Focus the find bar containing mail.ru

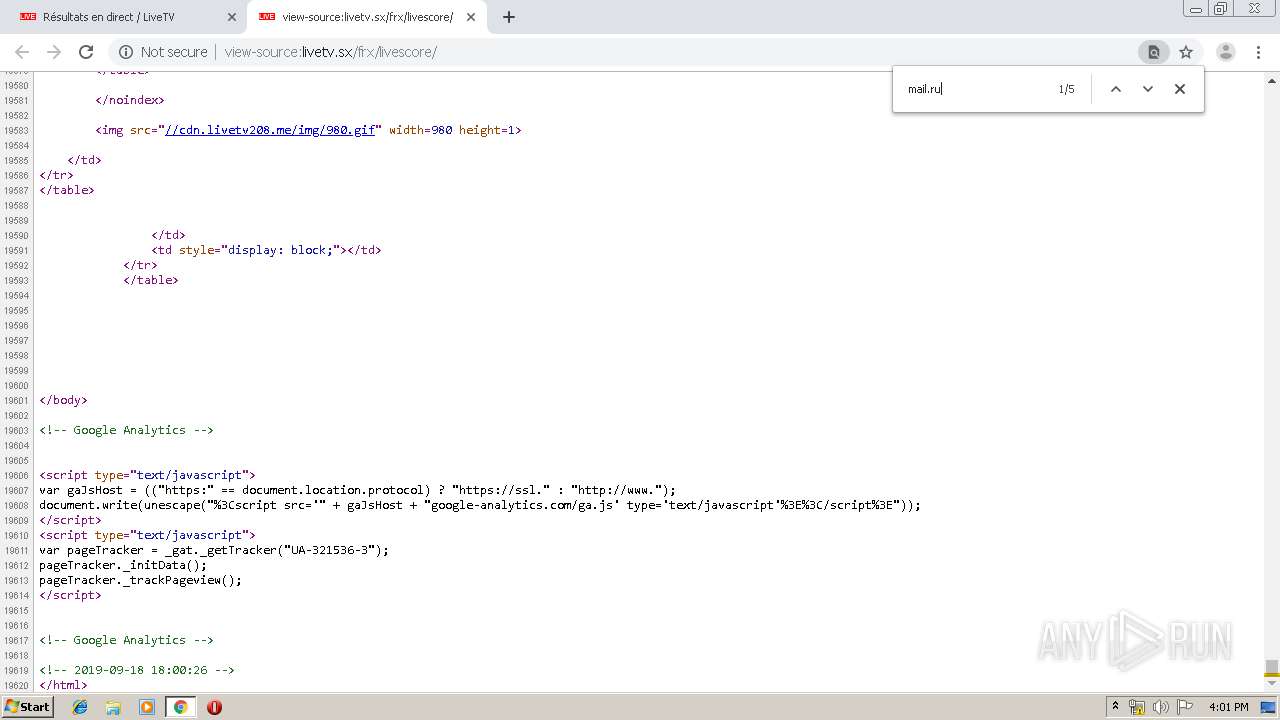click(975, 89)
